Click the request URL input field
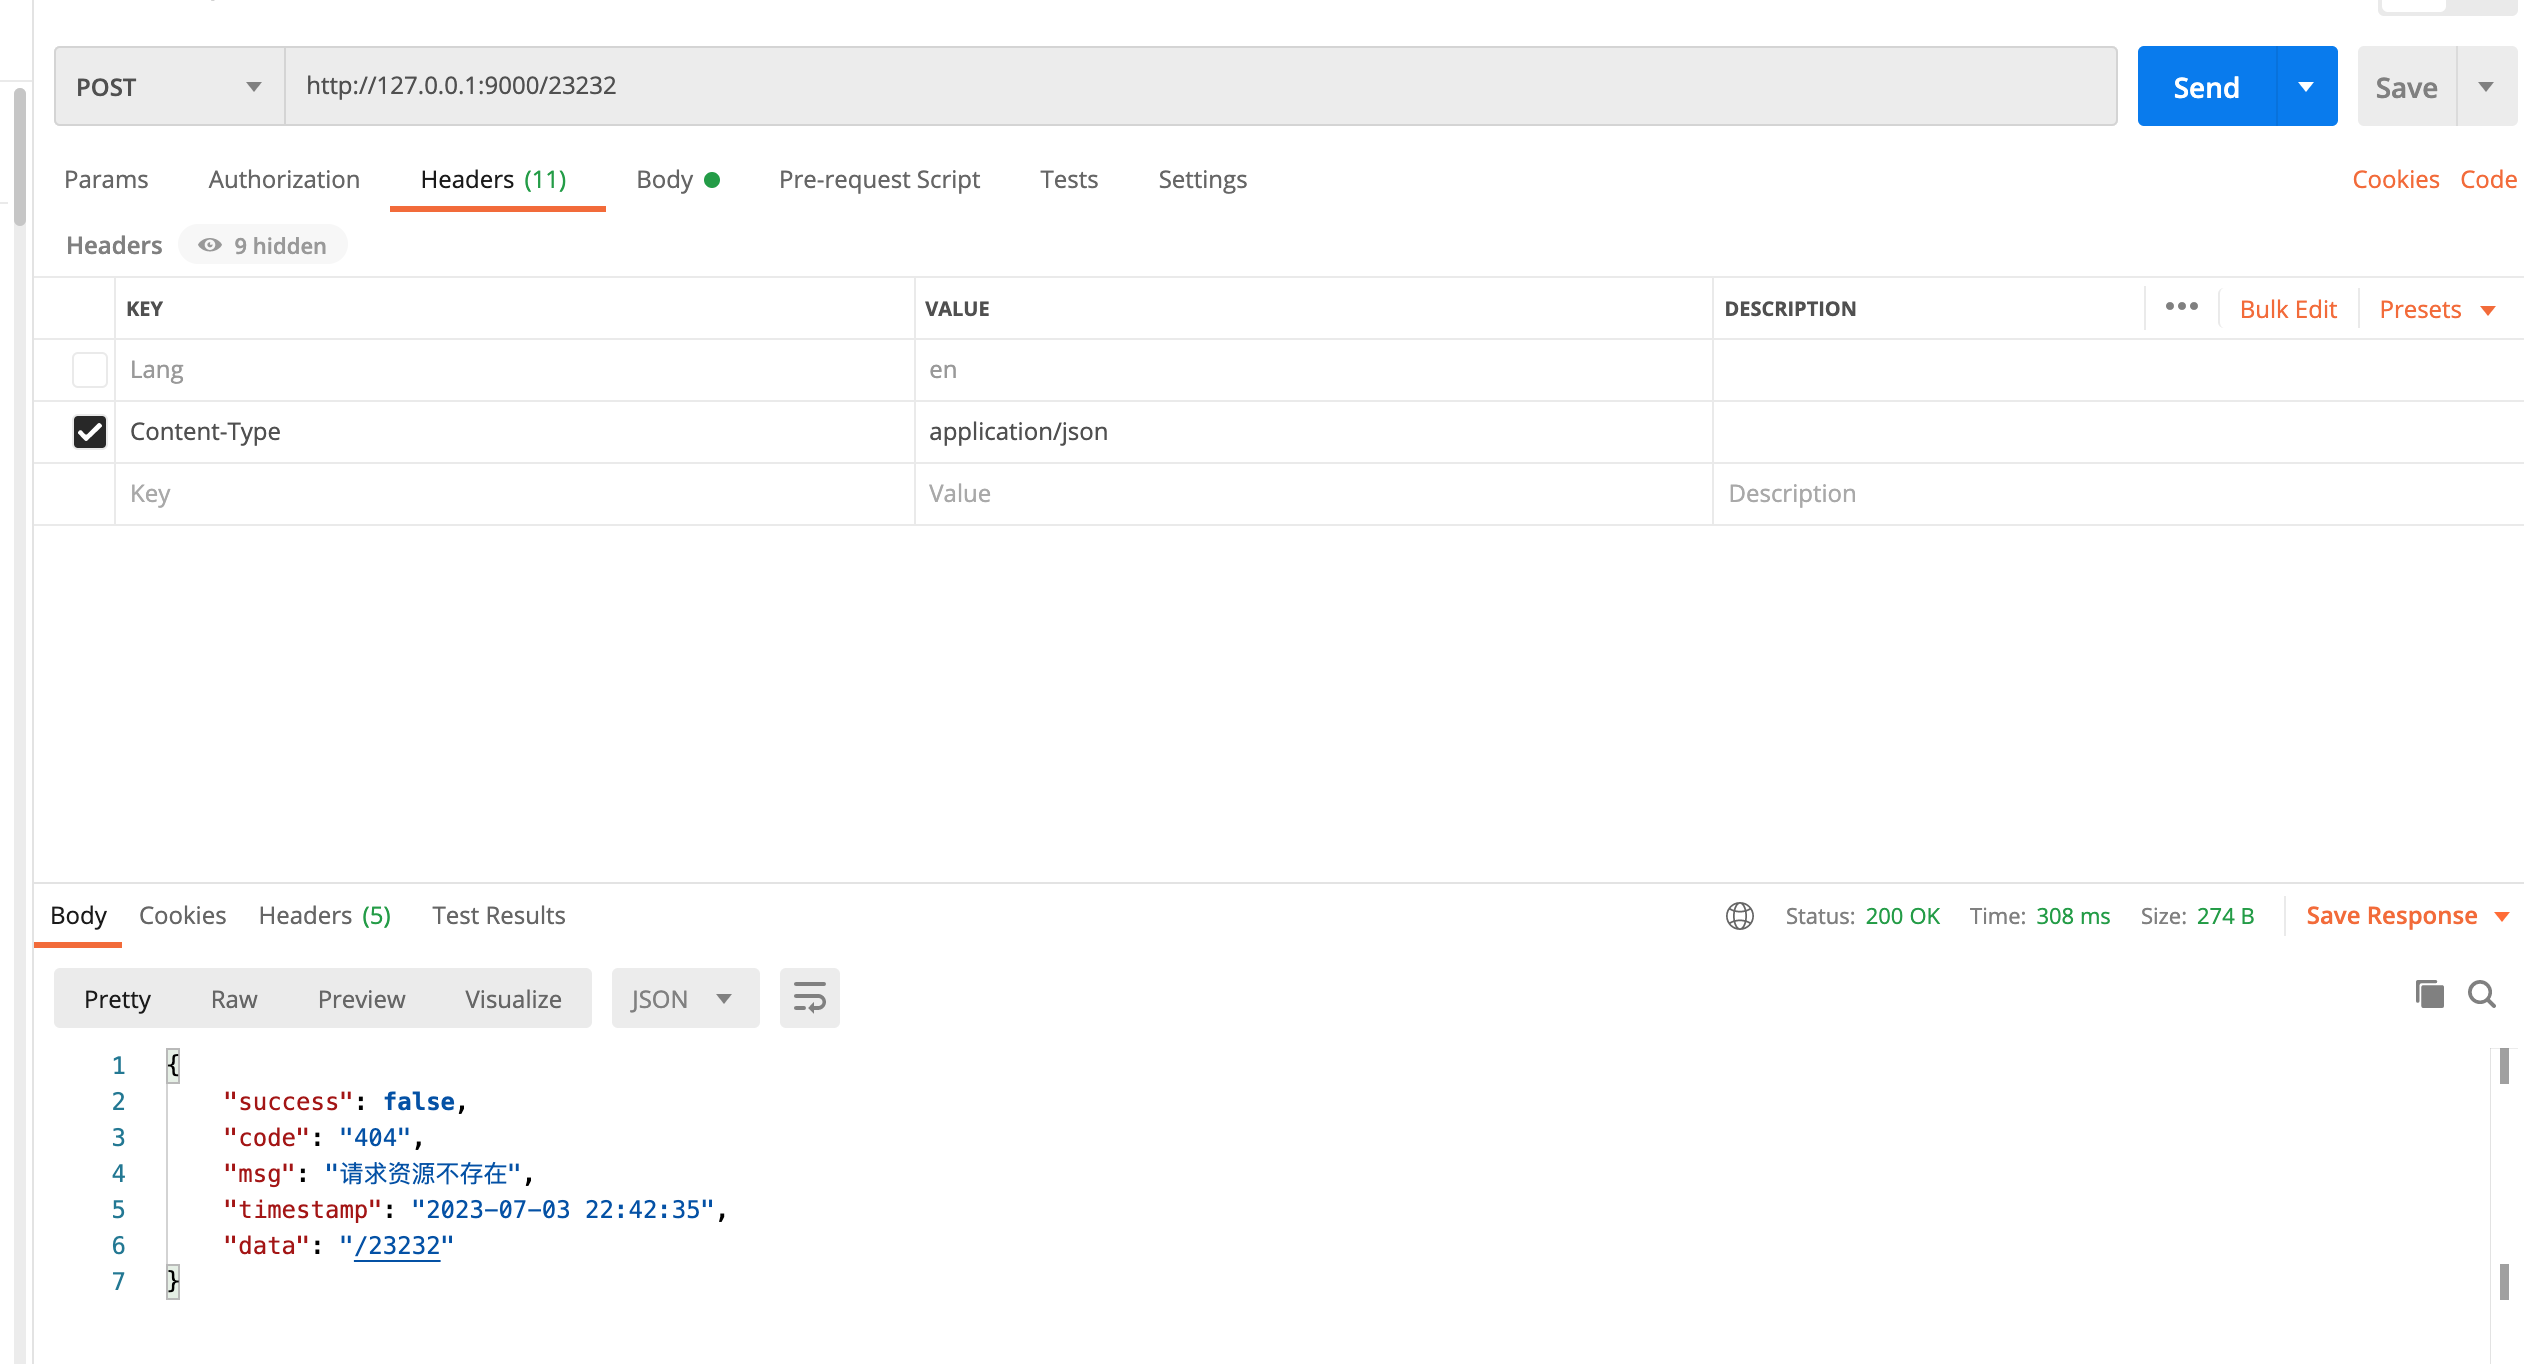The width and height of the screenshot is (2524, 1364). (x=1200, y=86)
